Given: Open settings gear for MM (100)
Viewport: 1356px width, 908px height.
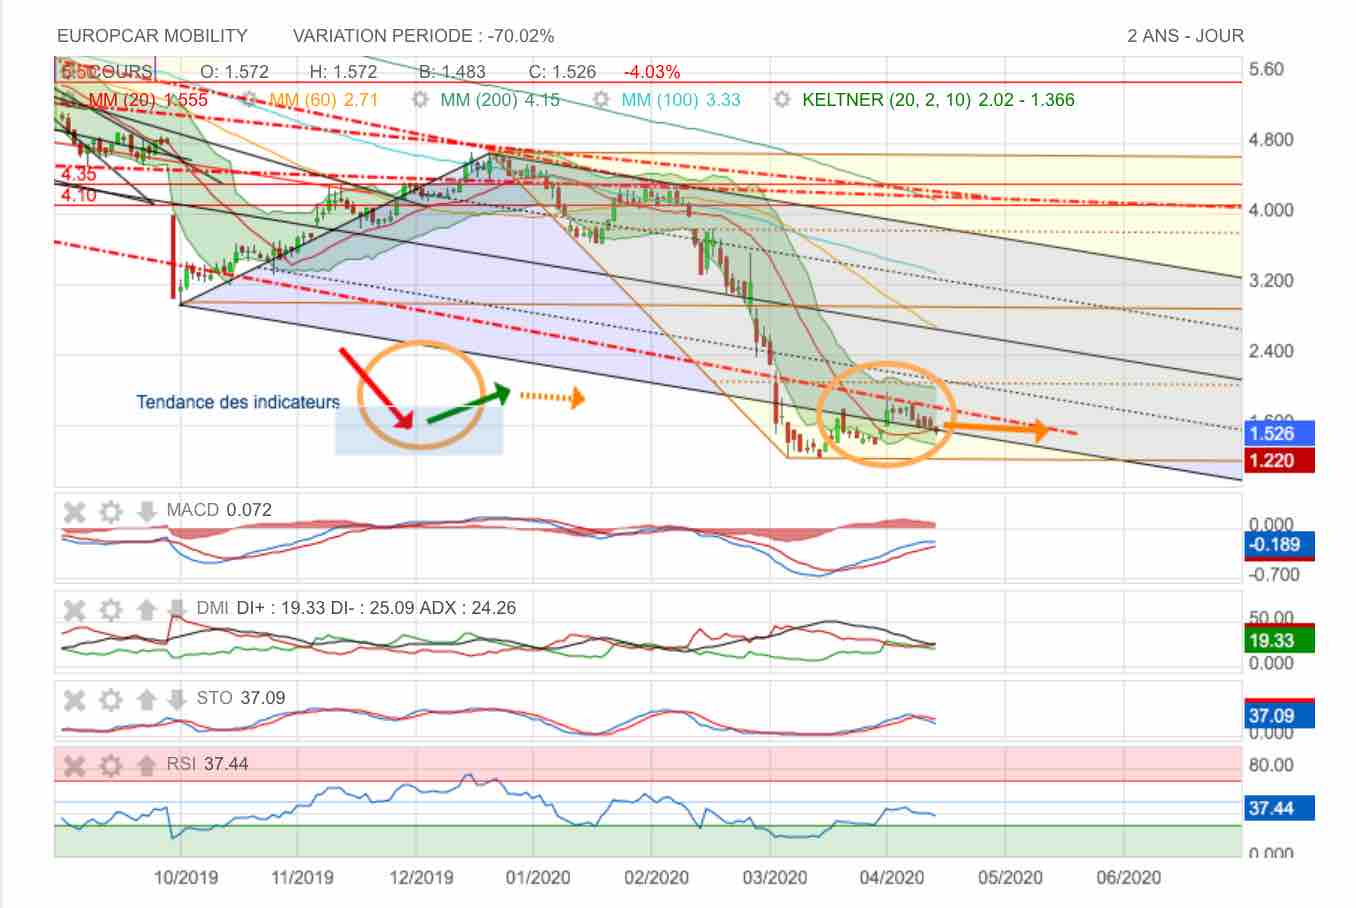Looking at the screenshot, I should pos(601,100).
